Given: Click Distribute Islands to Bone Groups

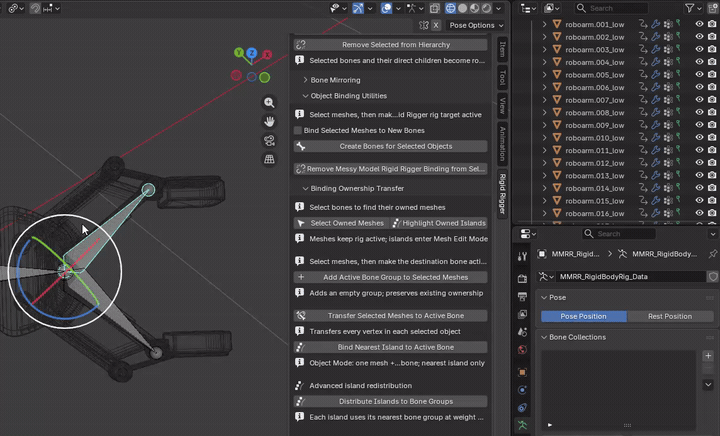Looking at the screenshot, I should click(390, 401).
